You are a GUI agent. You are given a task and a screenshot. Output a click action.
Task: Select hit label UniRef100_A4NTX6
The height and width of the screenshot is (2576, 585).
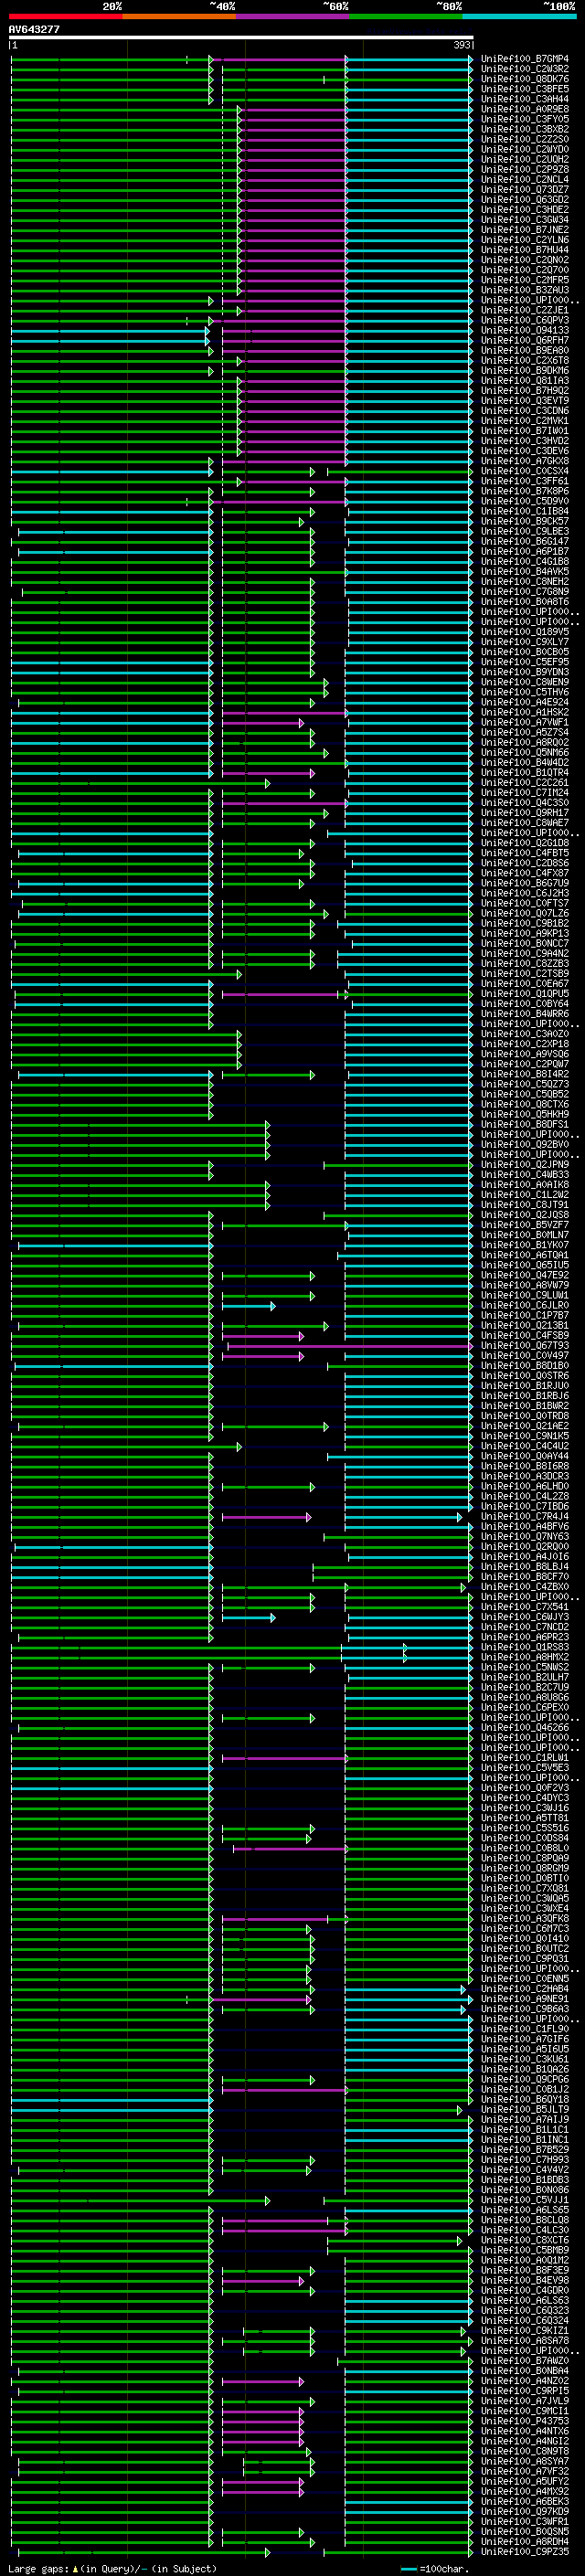tap(525, 2431)
